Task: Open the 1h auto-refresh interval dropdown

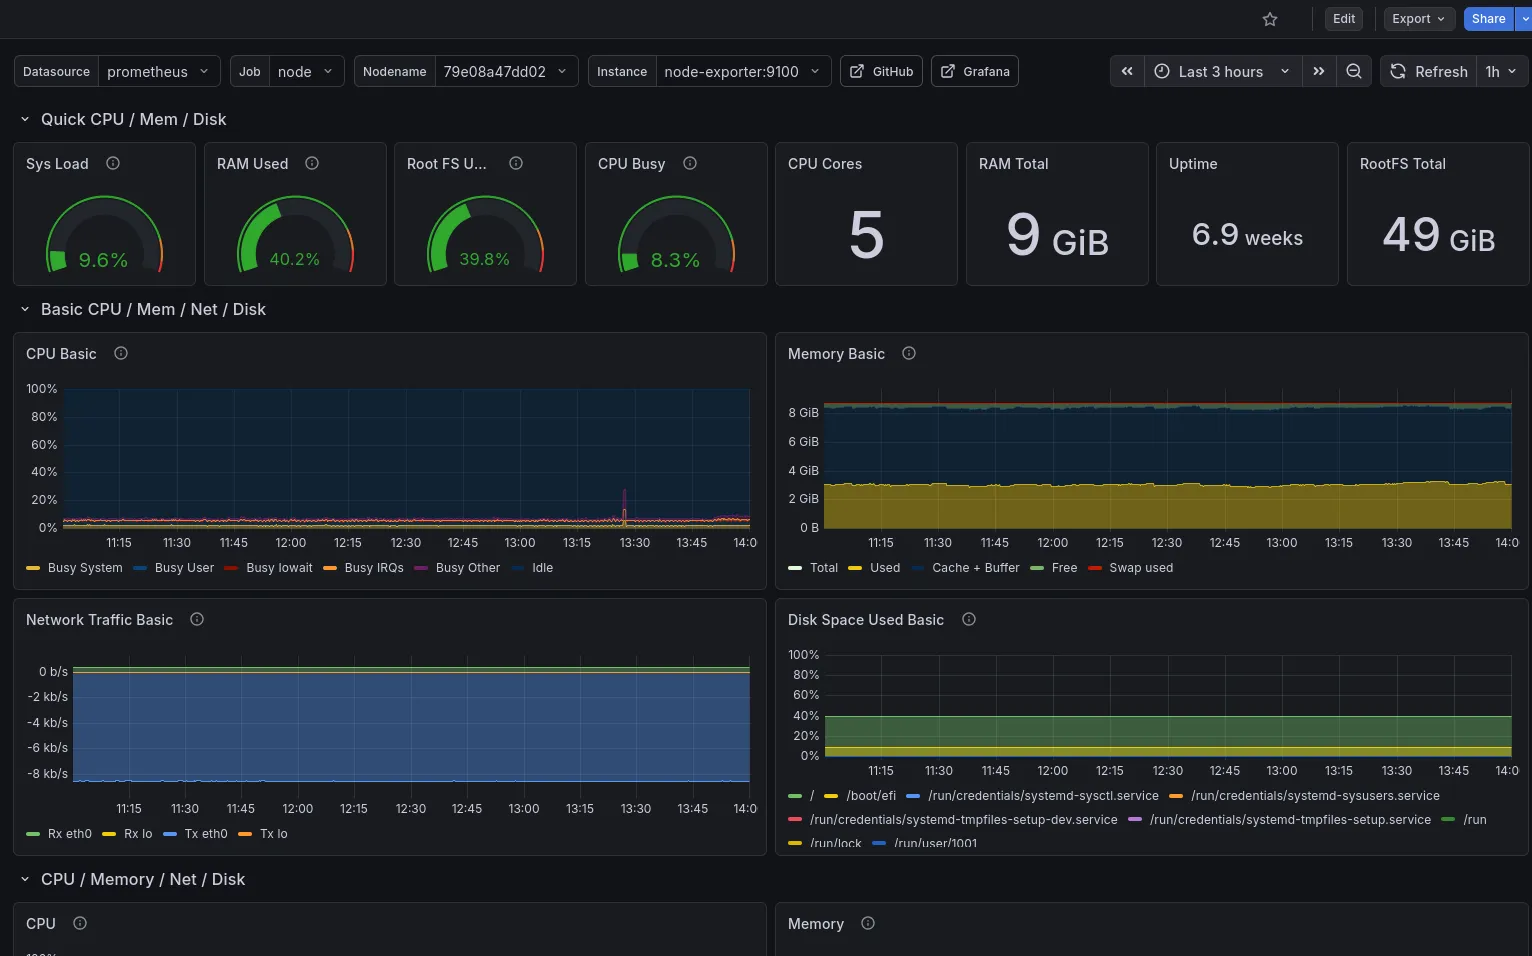Action: 1501,71
